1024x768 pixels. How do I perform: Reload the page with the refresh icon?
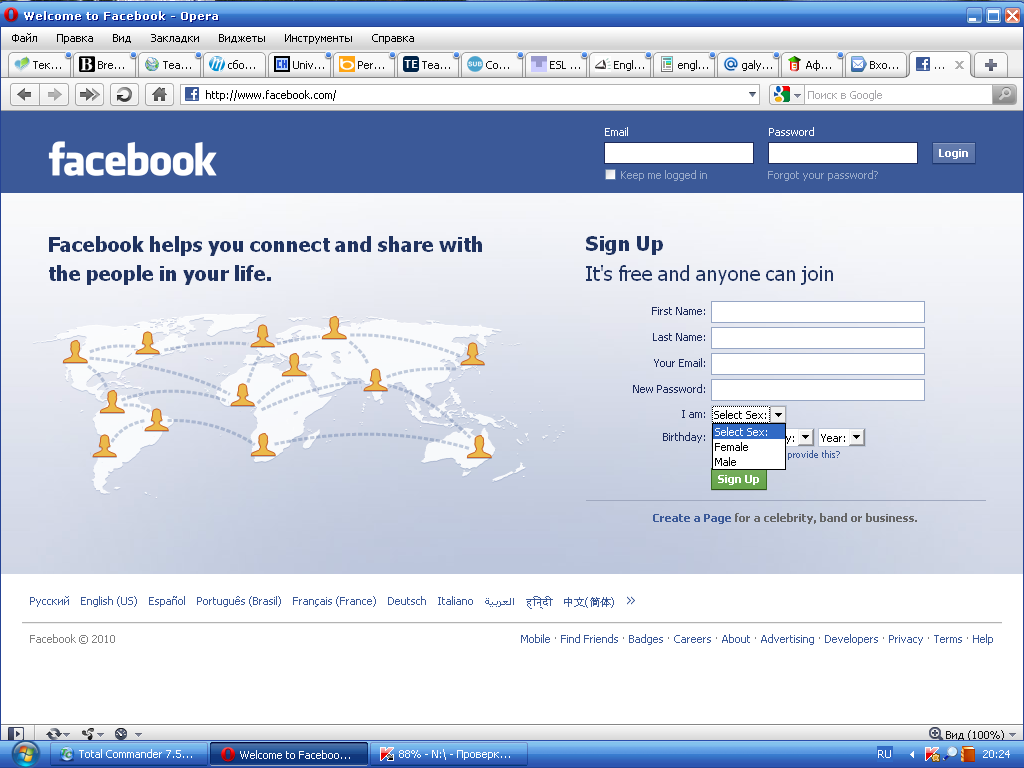pyautogui.click(x=123, y=95)
